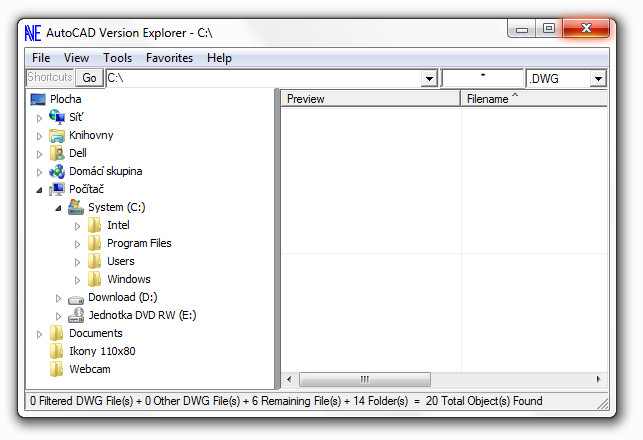Expand the Síť tree node
The width and height of the screenshot is (643, 440).
click(x=39, y=118)
